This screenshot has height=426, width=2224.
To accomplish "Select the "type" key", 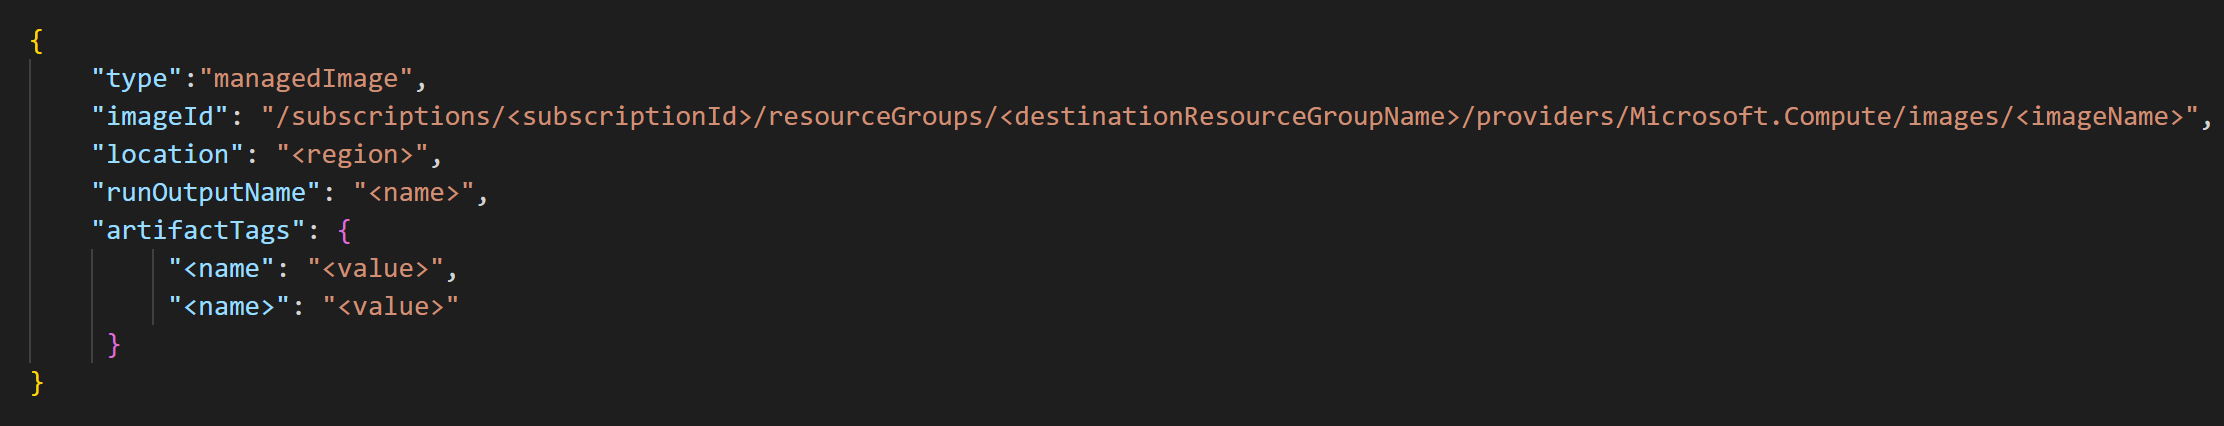I will (x=137, y=79).
